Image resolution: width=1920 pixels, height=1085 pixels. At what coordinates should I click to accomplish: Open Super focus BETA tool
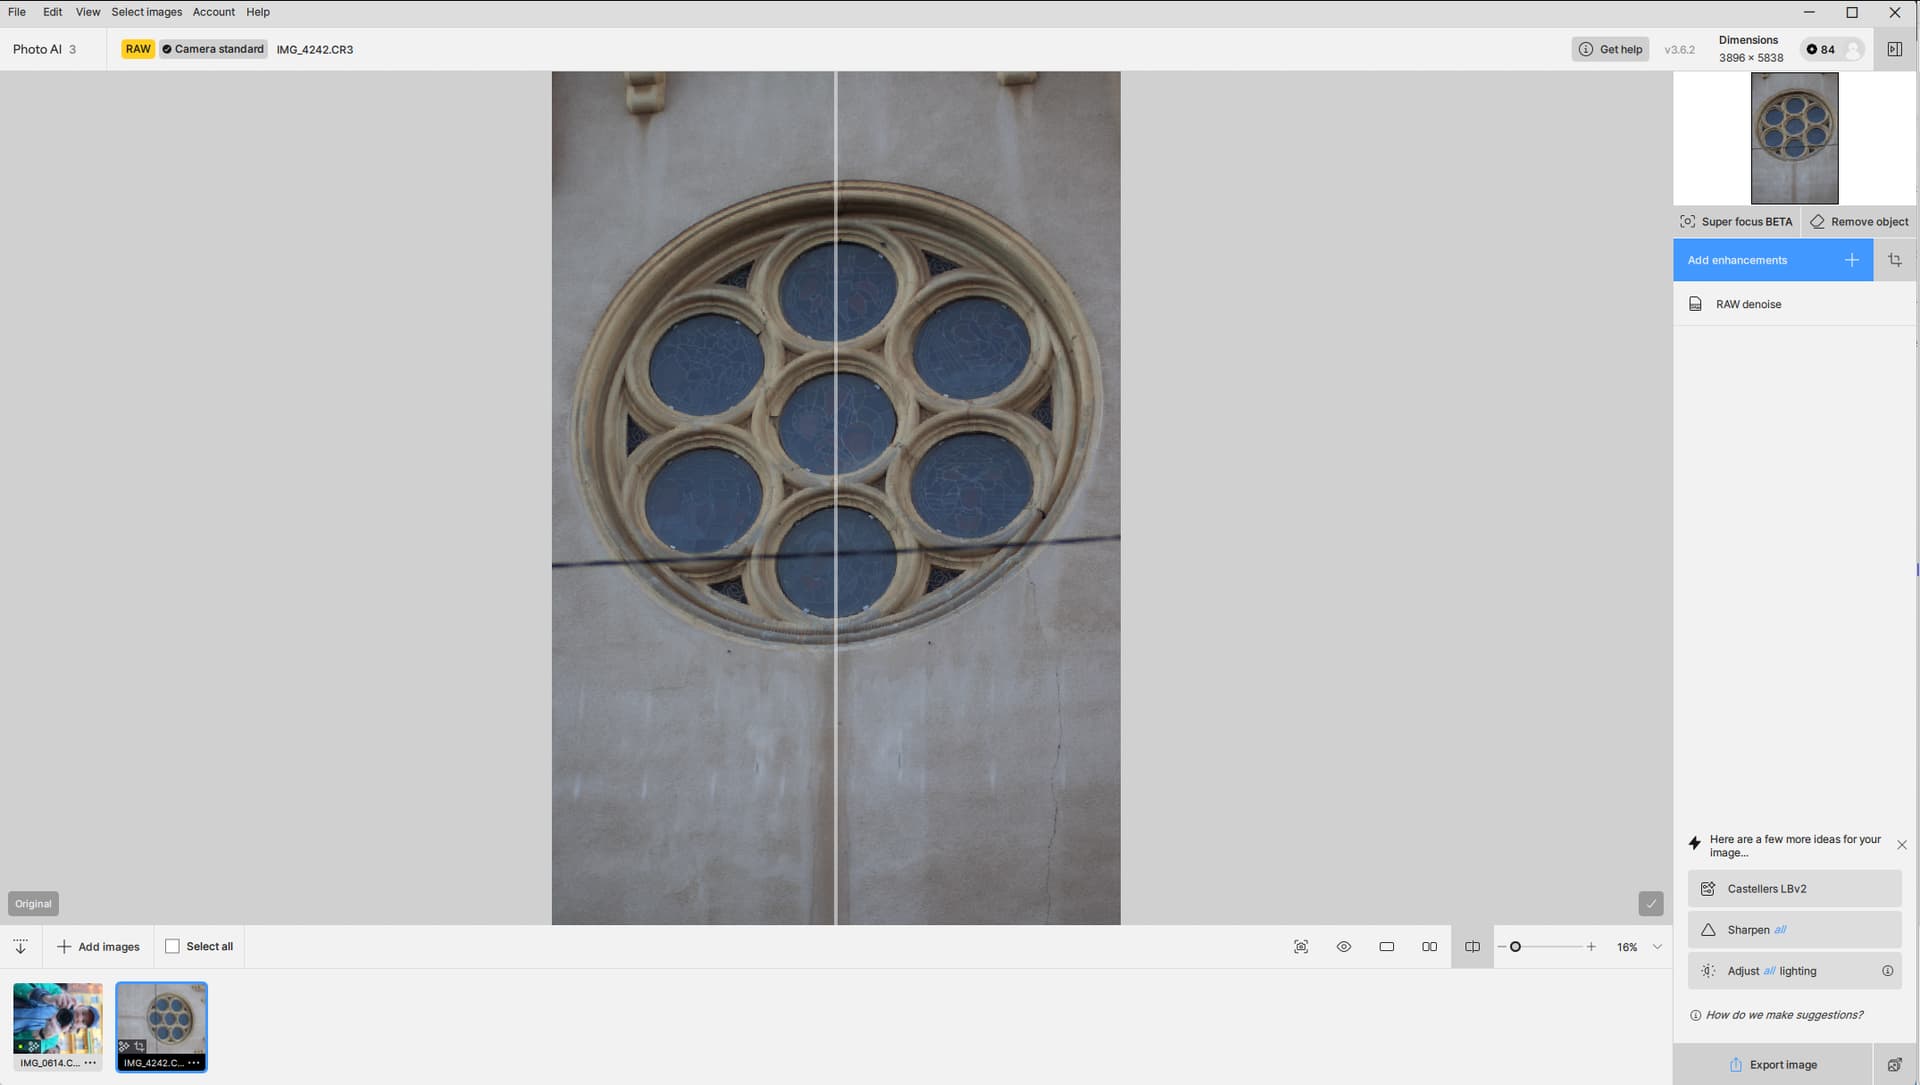[1736, 222]
